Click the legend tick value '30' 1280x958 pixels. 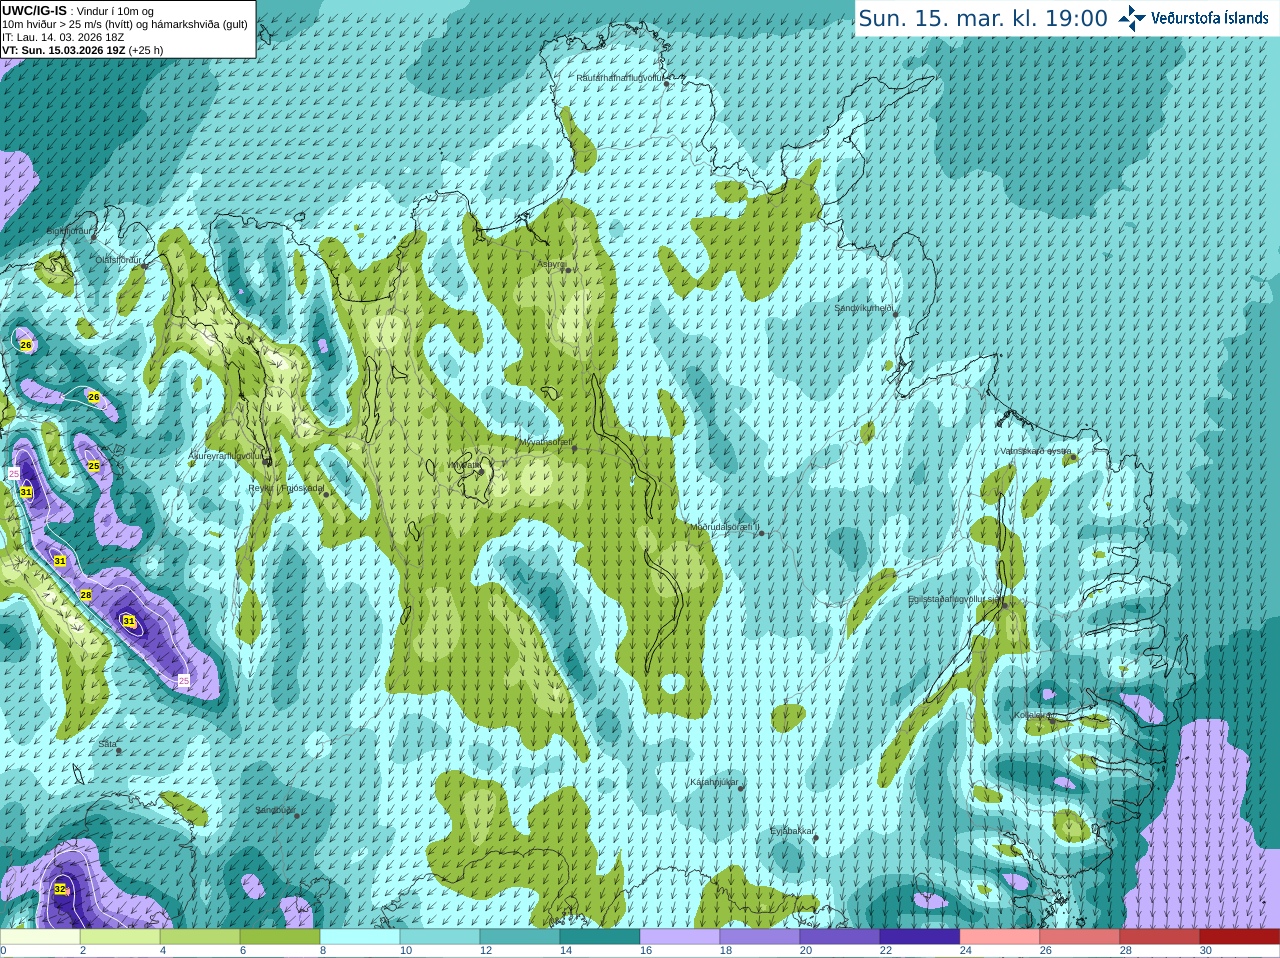[x=1206, y=951]
